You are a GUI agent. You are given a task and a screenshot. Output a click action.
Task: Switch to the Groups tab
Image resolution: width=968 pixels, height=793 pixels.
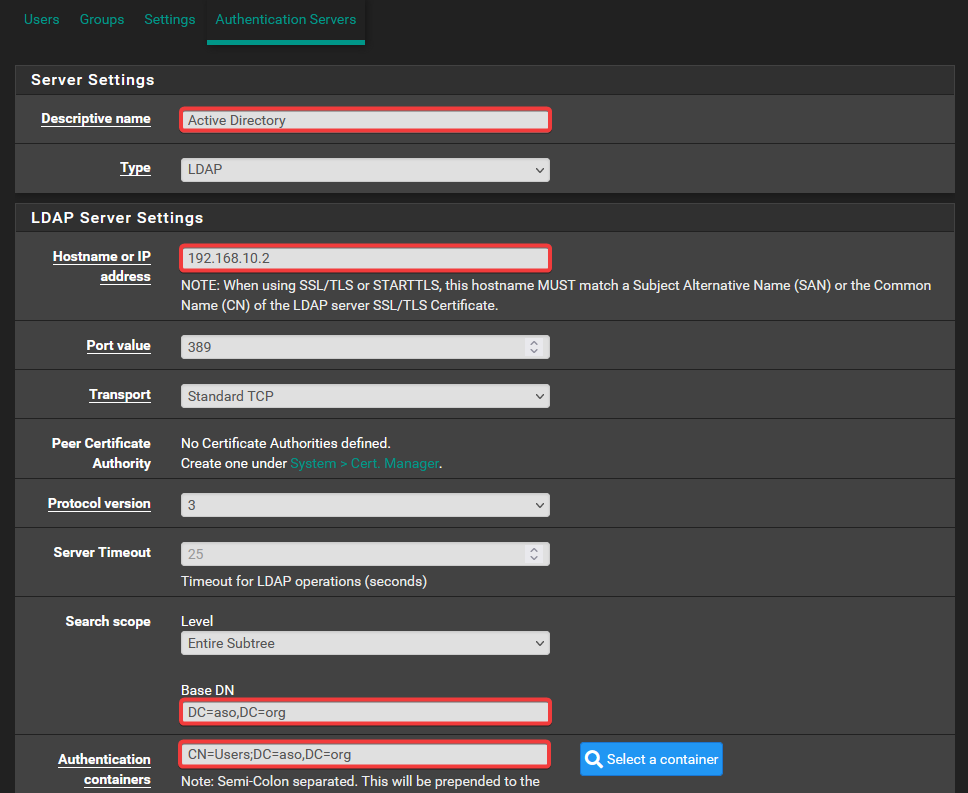point(102,19)
